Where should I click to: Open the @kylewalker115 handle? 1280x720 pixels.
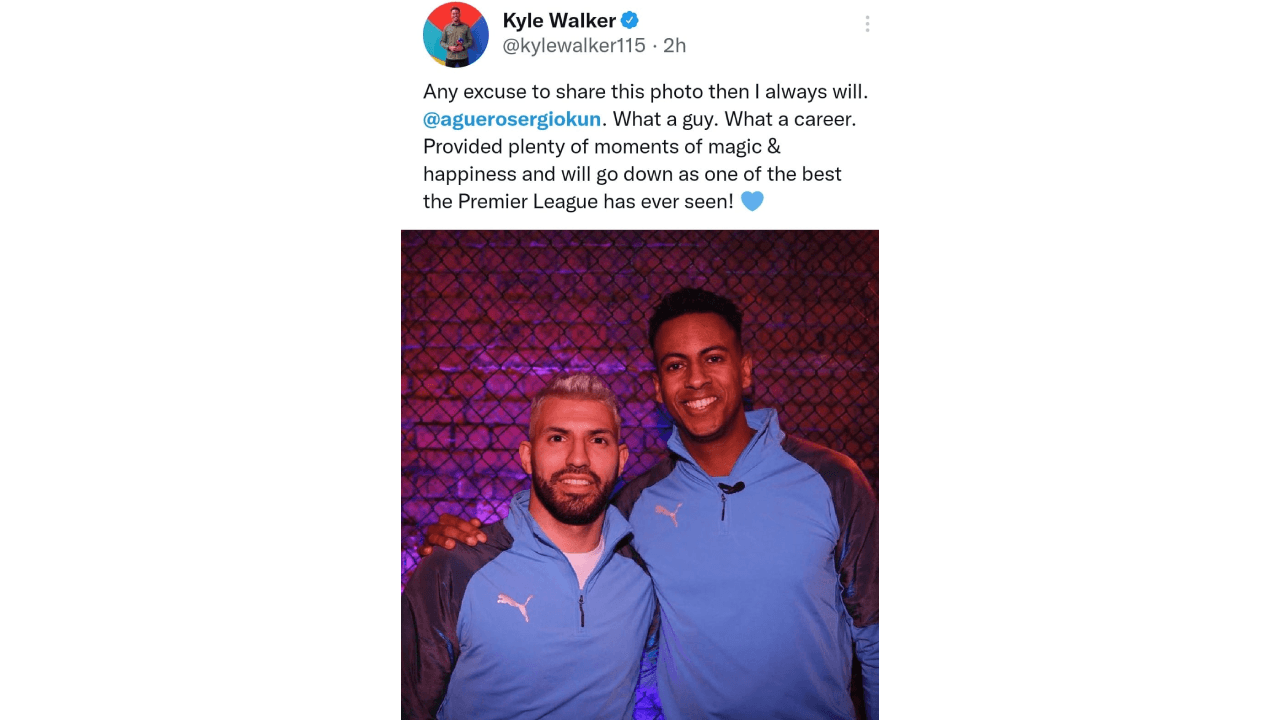(x=574, y=46)
